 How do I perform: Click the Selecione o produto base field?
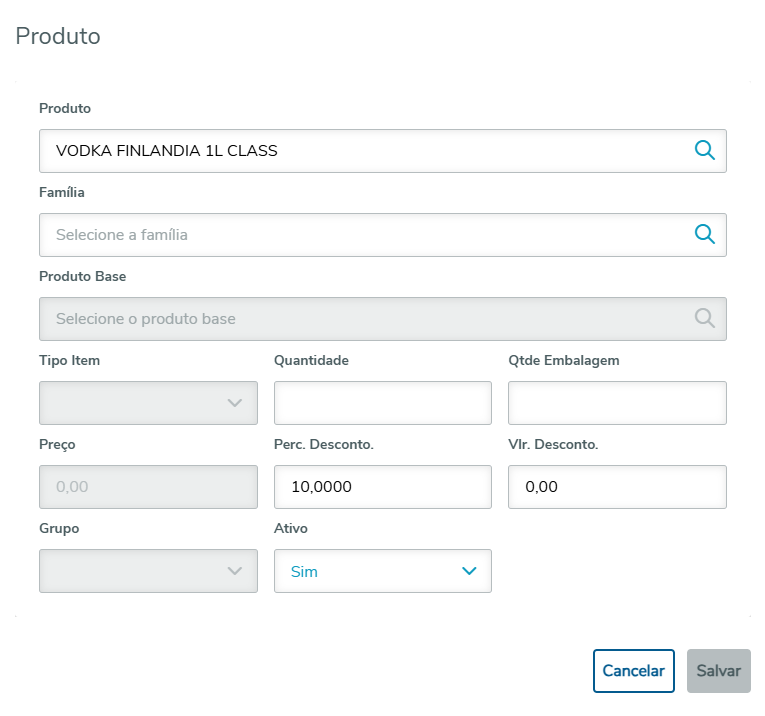(x=360, y=319)
